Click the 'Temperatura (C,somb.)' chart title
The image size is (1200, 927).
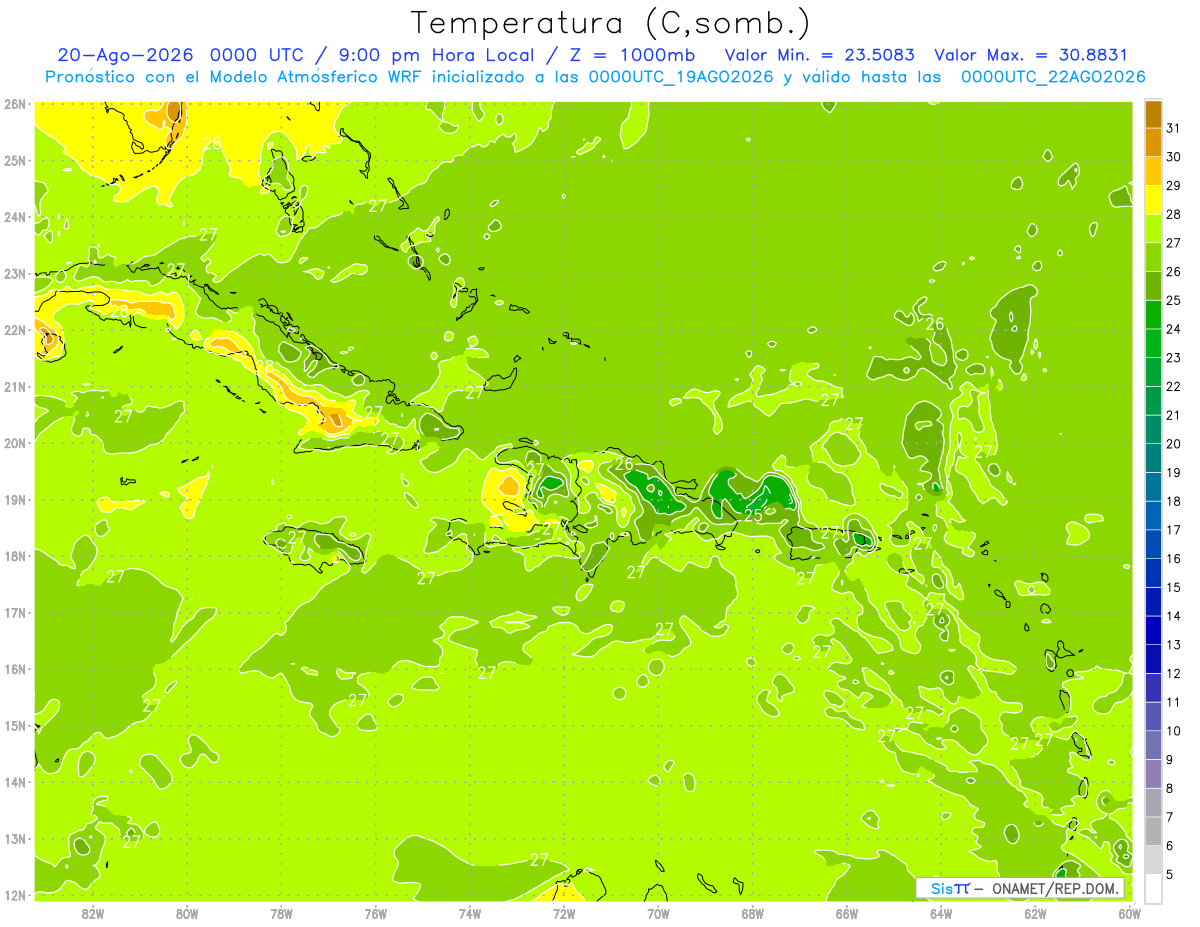pyautogui.click(x=610, y=22)
